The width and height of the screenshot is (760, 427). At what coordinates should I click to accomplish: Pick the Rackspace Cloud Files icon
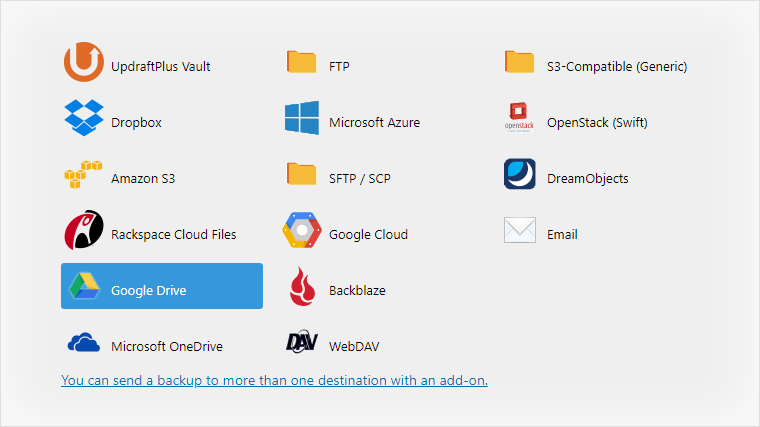(84, 230)
